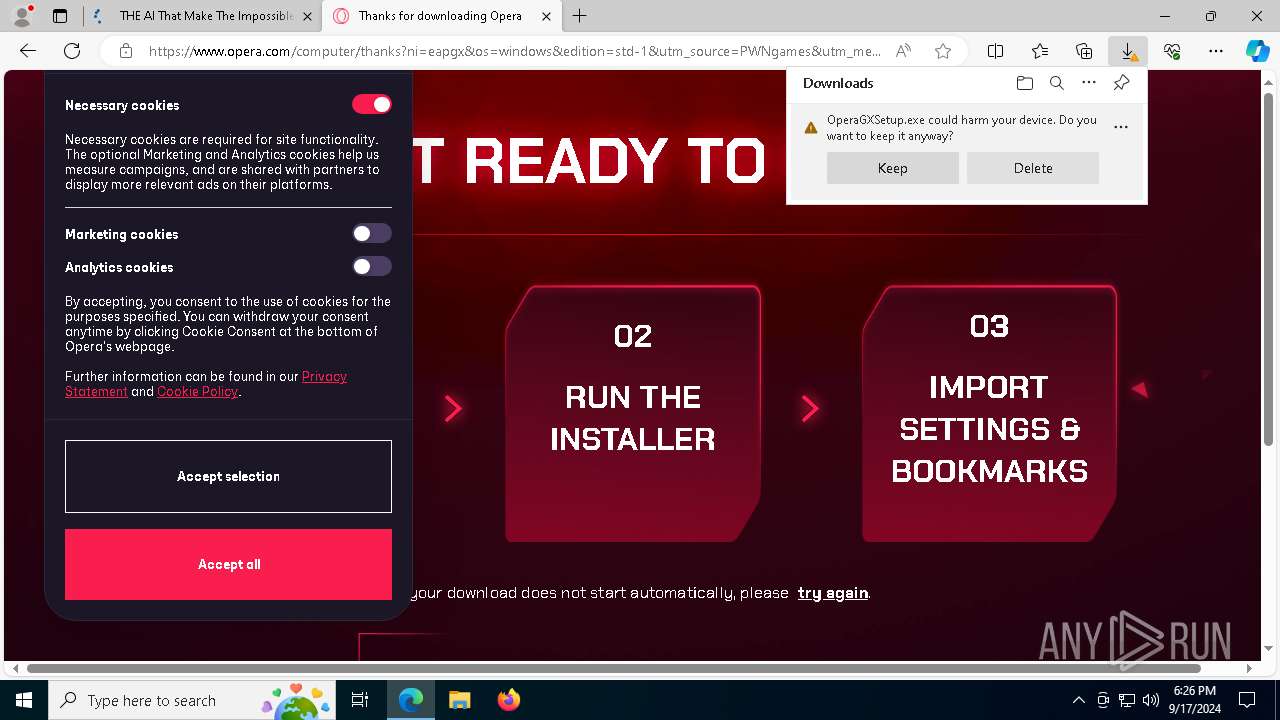Toggle Necessary cookies switch
Image resolution: width=1280 pixels, height=720 pixels.
pyautogui.click(x=371, y=104)
